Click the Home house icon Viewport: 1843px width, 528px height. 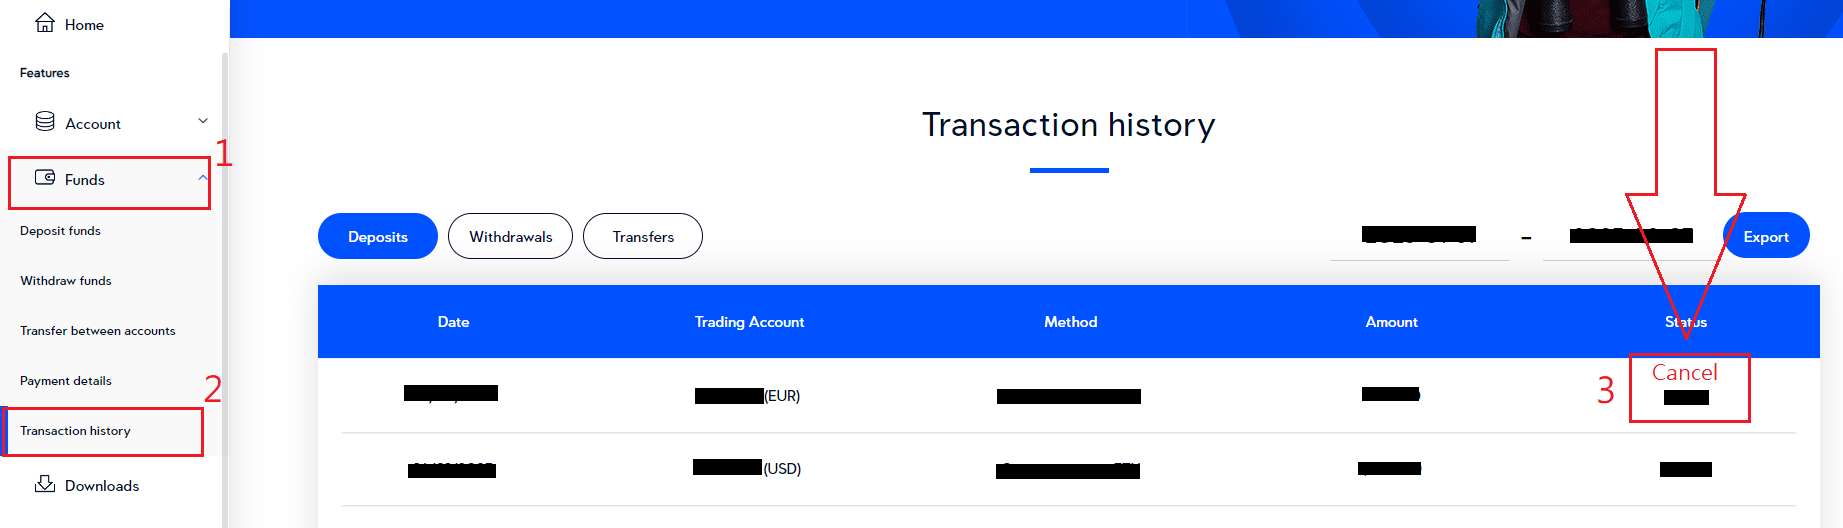pos(45,23)
